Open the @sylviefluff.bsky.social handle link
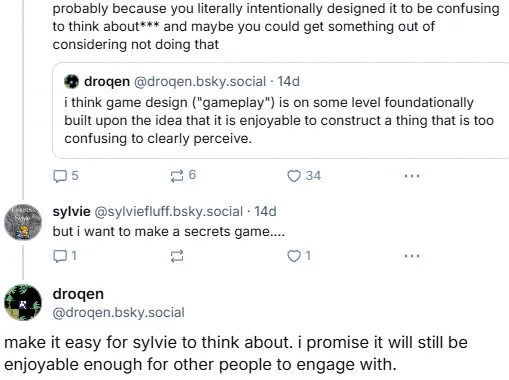This screenshot has width=509, height=380. (x=169, y=212)
